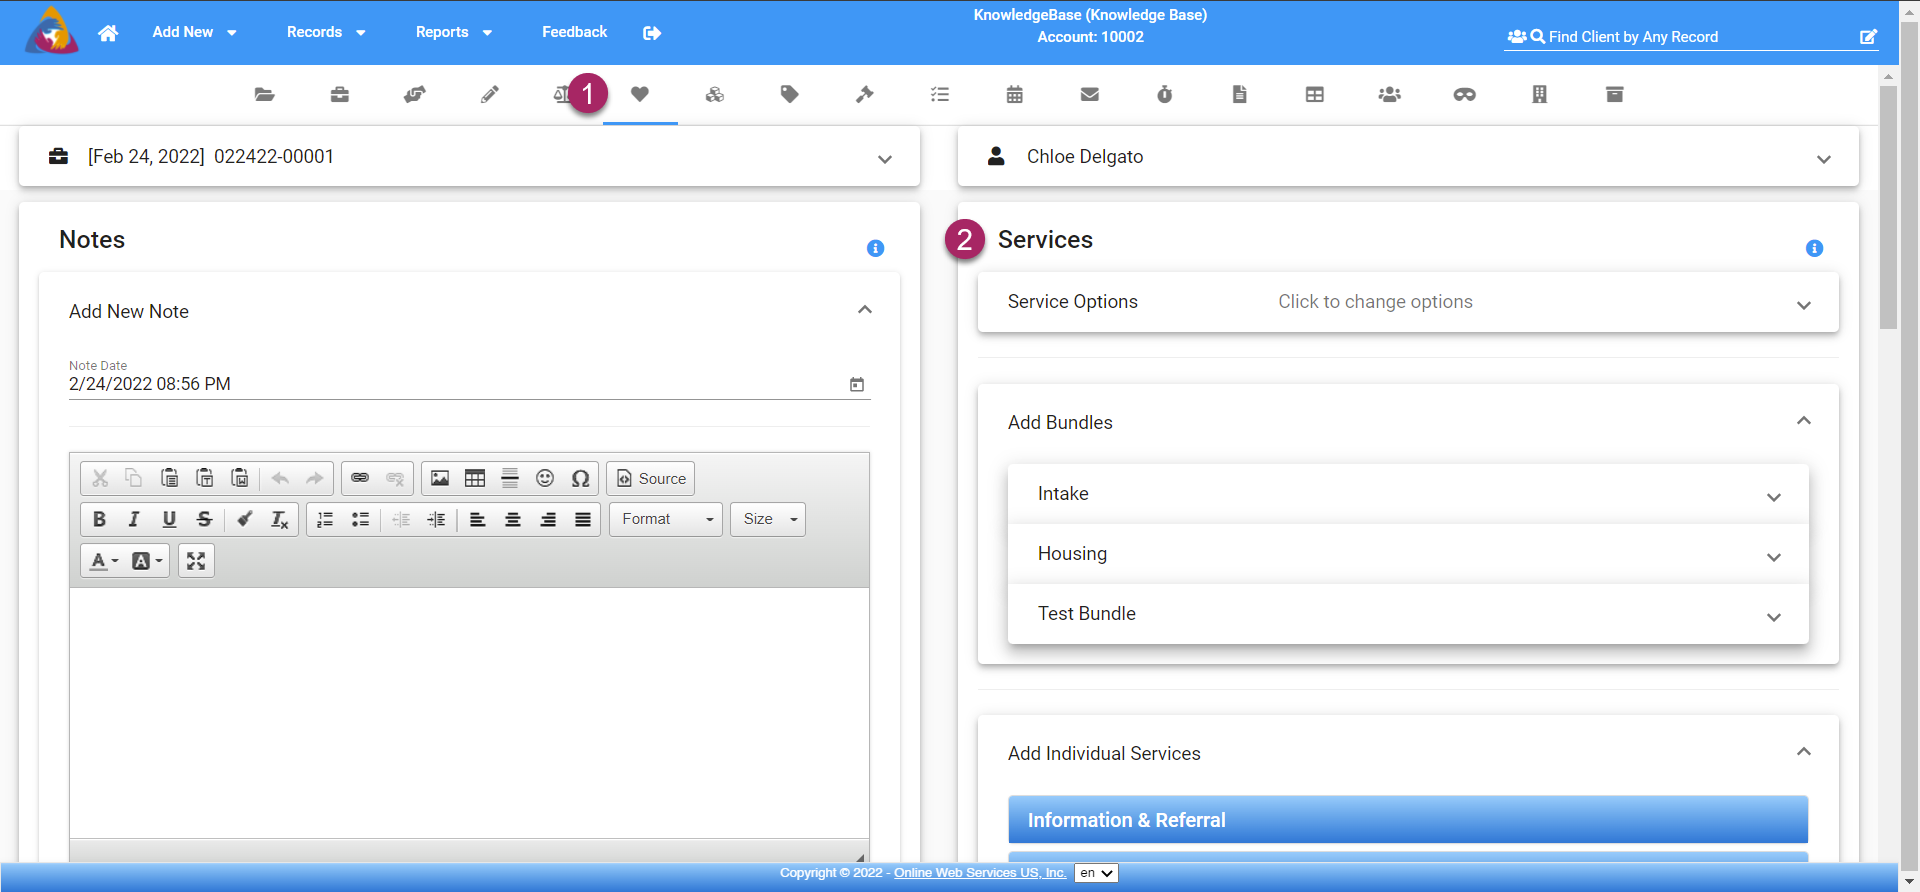Screen dimensions: 1920x892
Task: Click the tag icon in record toolbar
Action: [x=790, y=94]
